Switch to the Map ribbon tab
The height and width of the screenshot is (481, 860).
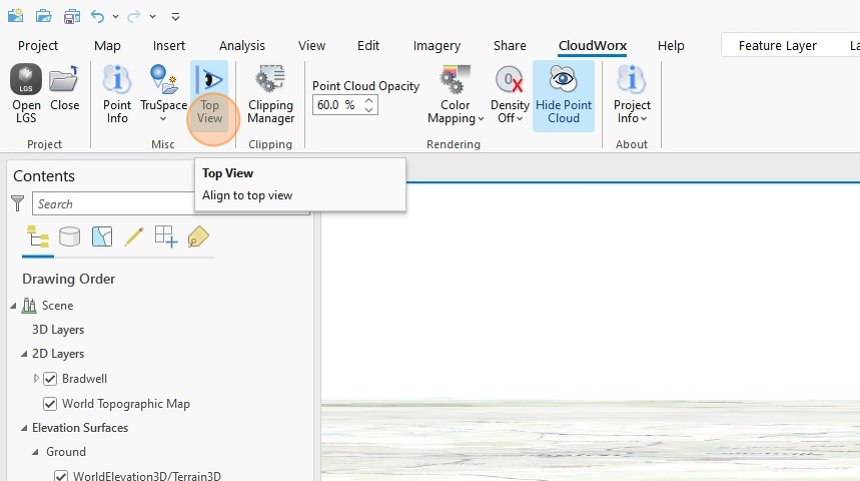click(107, 46)
